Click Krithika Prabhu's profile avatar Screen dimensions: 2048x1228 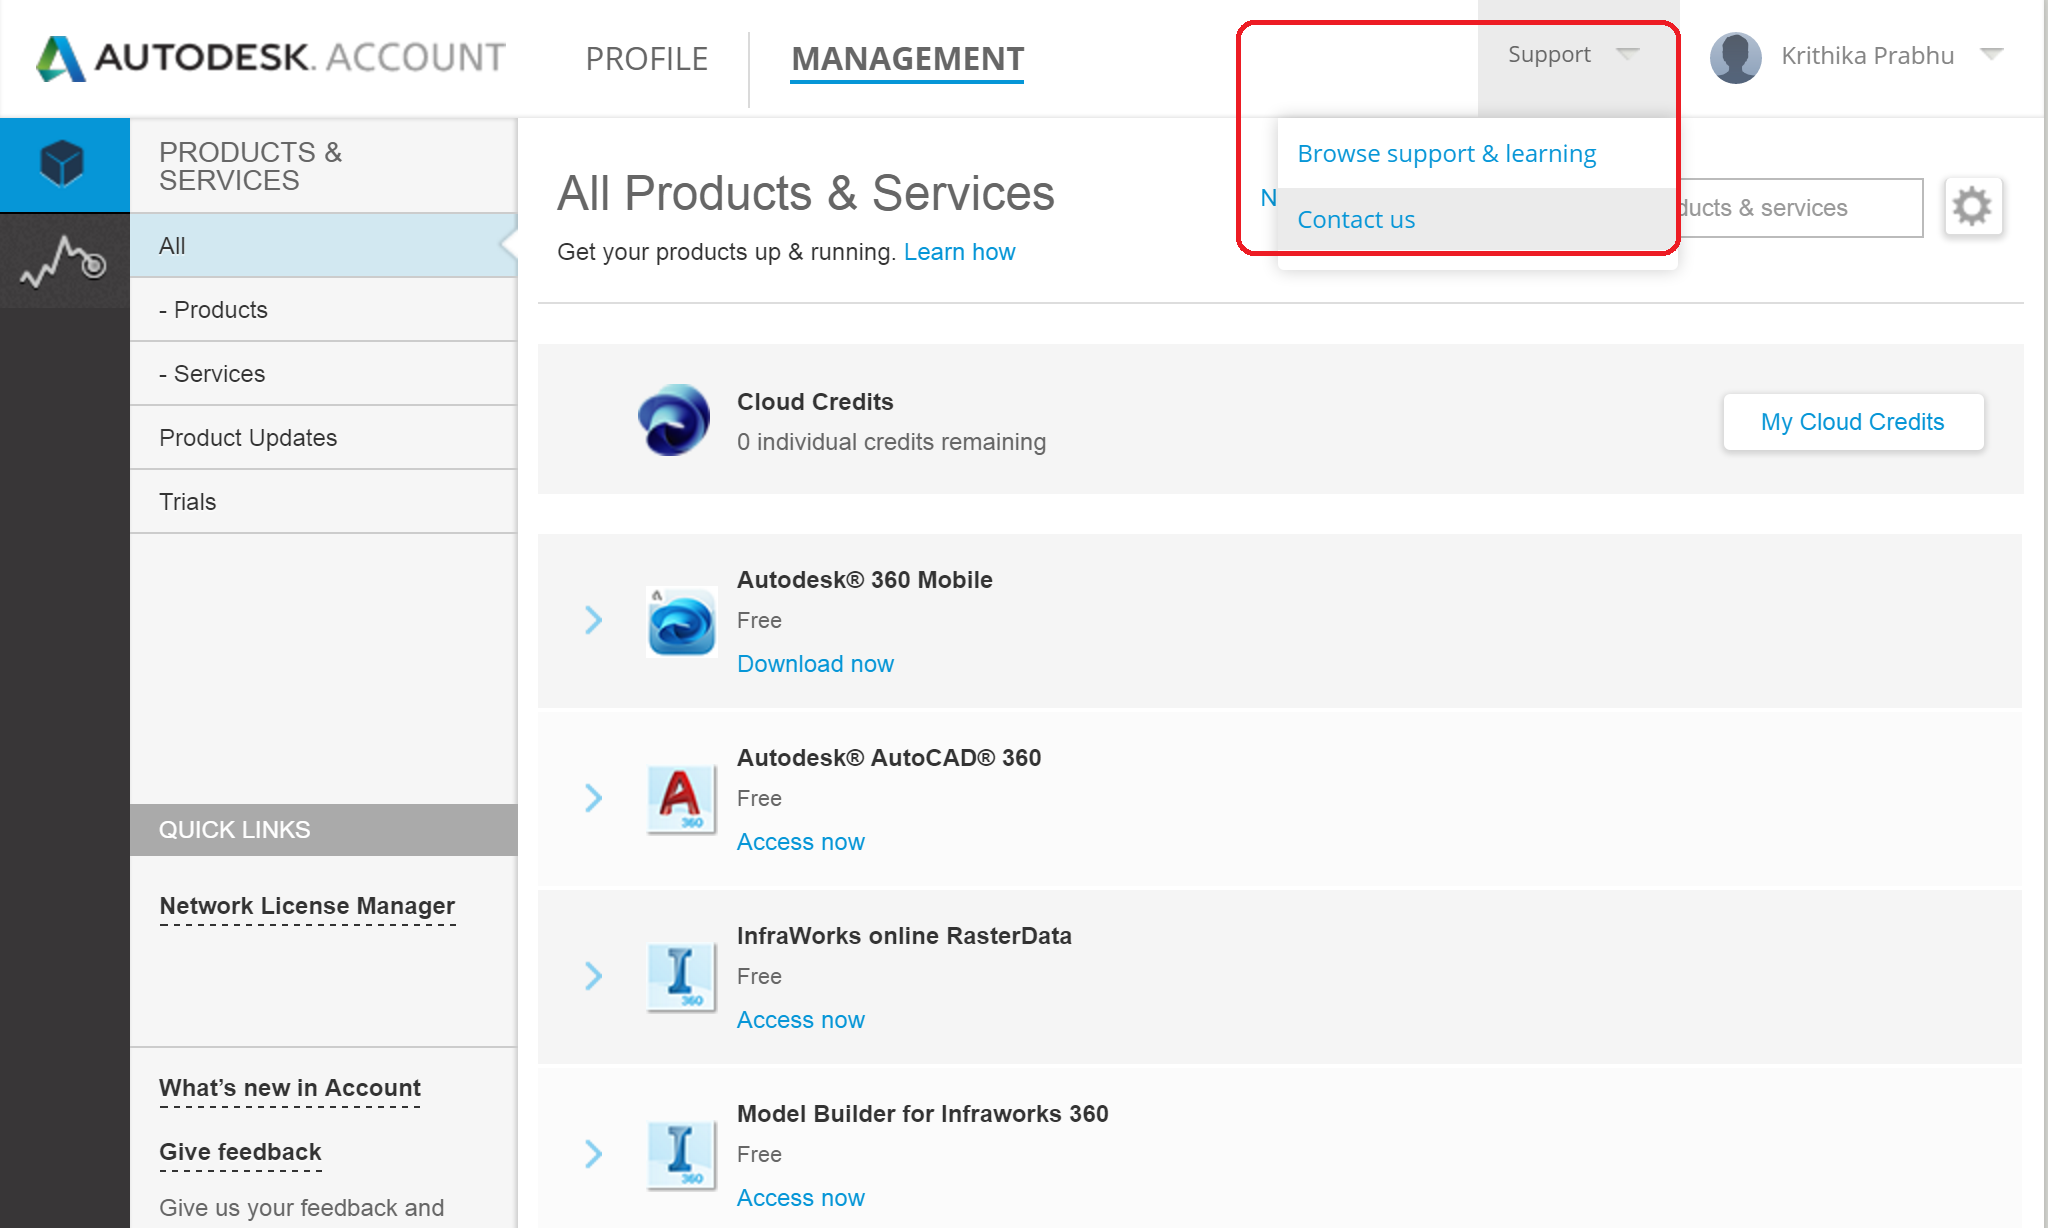(x=1735, y=57)
